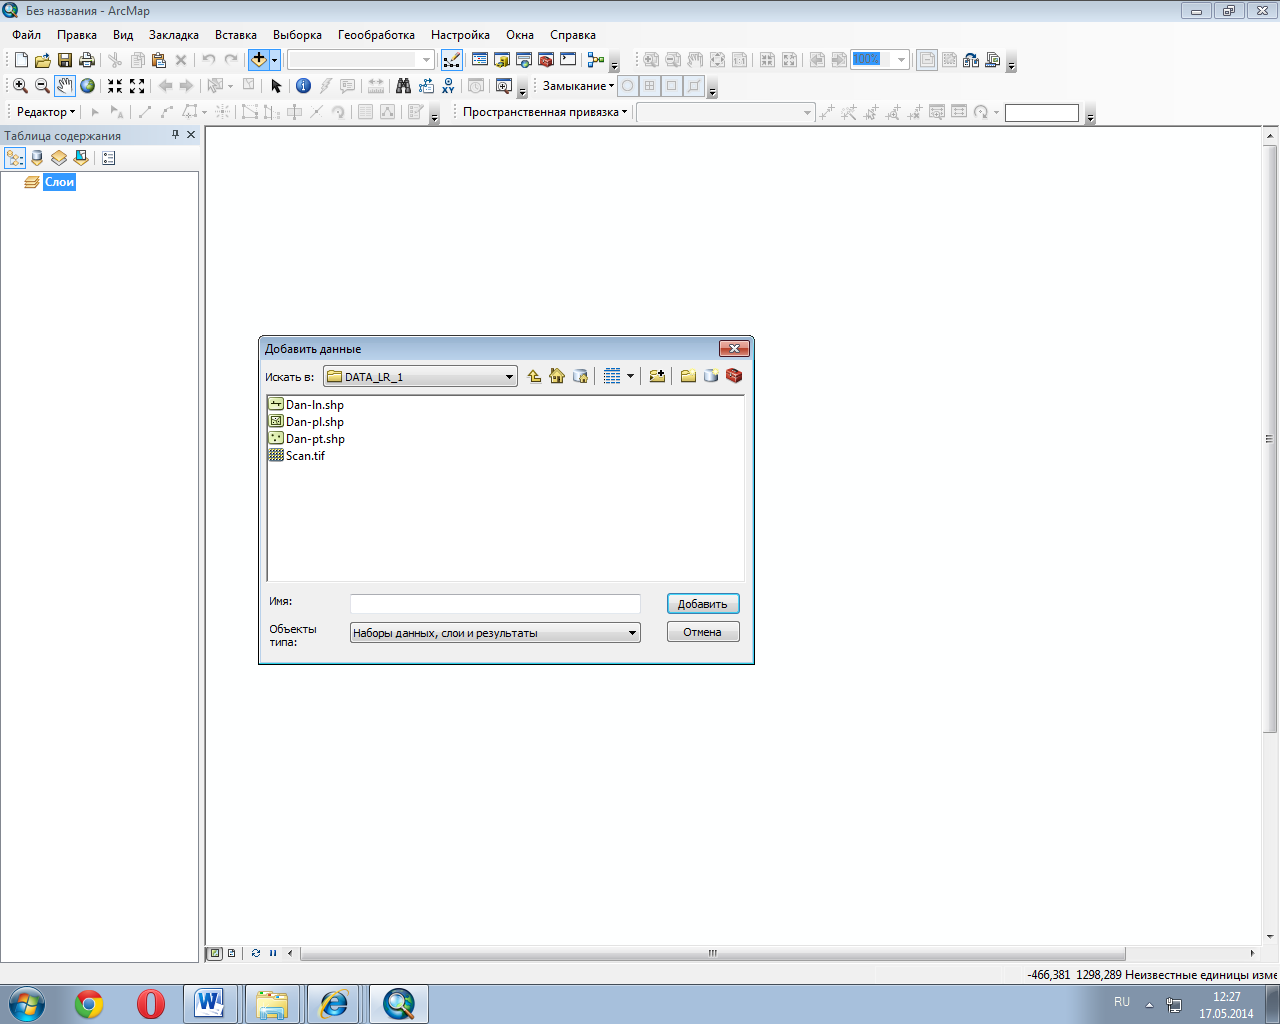
Task: Open the object type filter dropdown
Action: point(632,633)
